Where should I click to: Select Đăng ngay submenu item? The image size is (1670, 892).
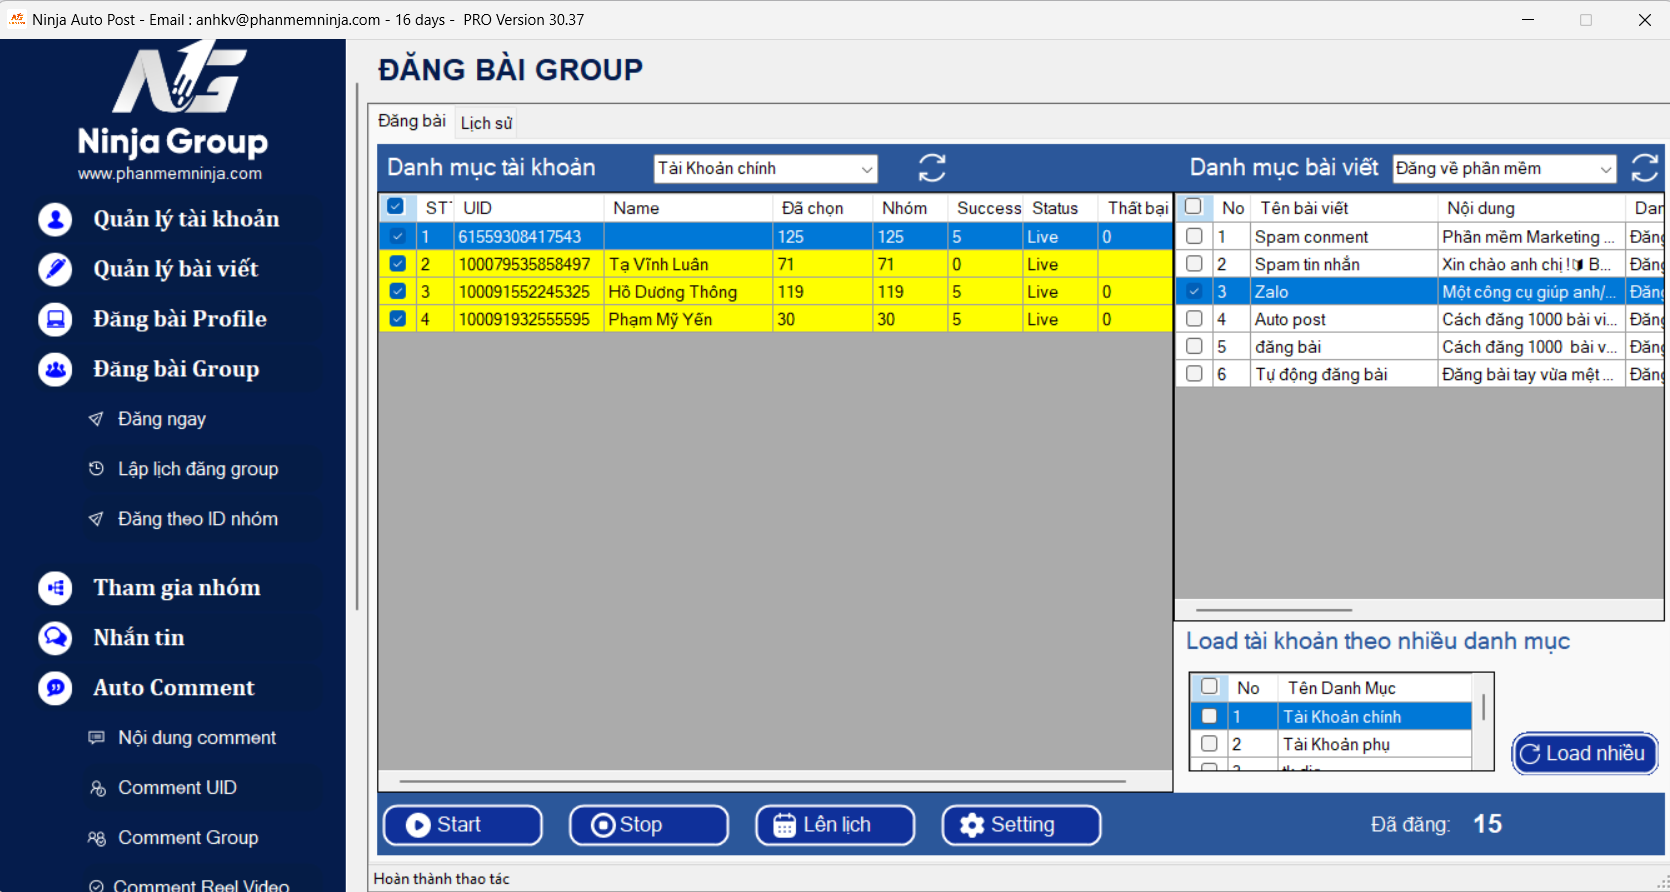[162, 419]
